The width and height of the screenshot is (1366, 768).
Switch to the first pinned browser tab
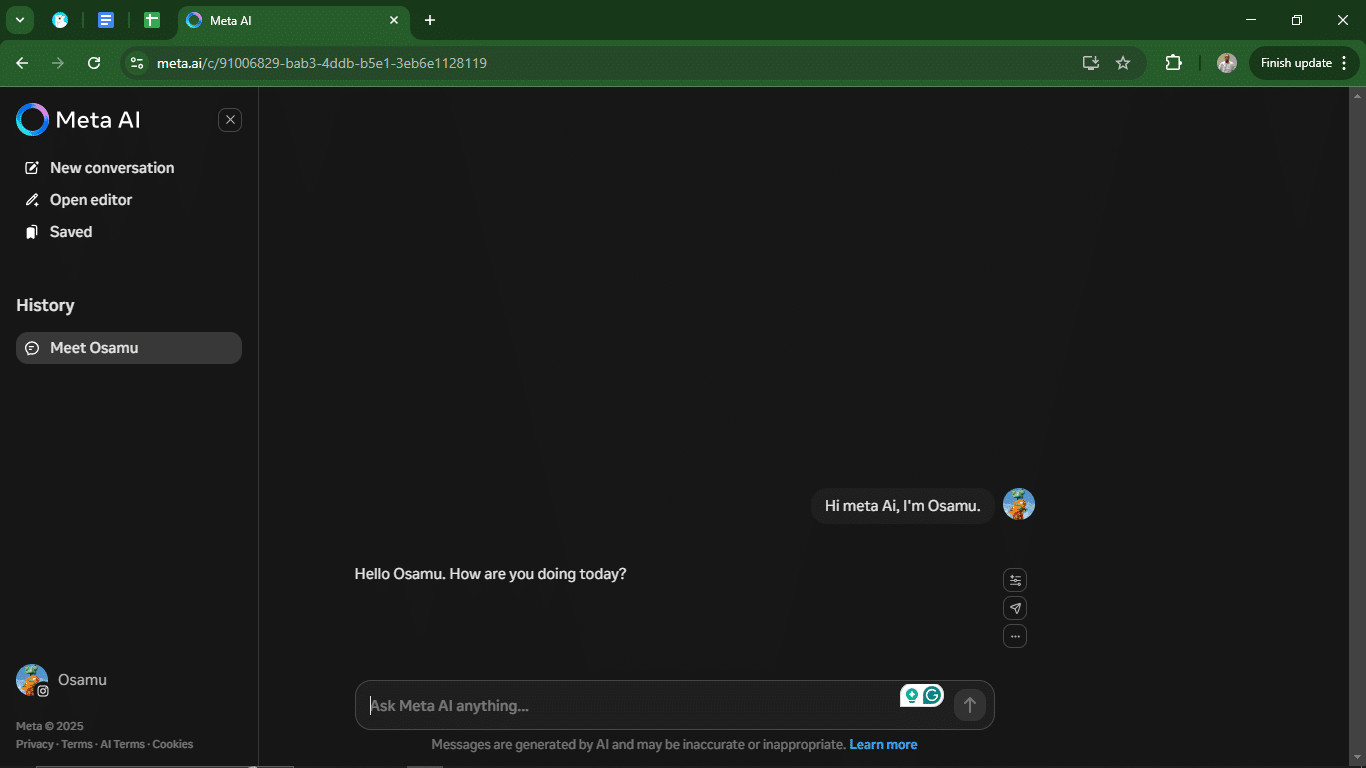(x=60, y=20)
